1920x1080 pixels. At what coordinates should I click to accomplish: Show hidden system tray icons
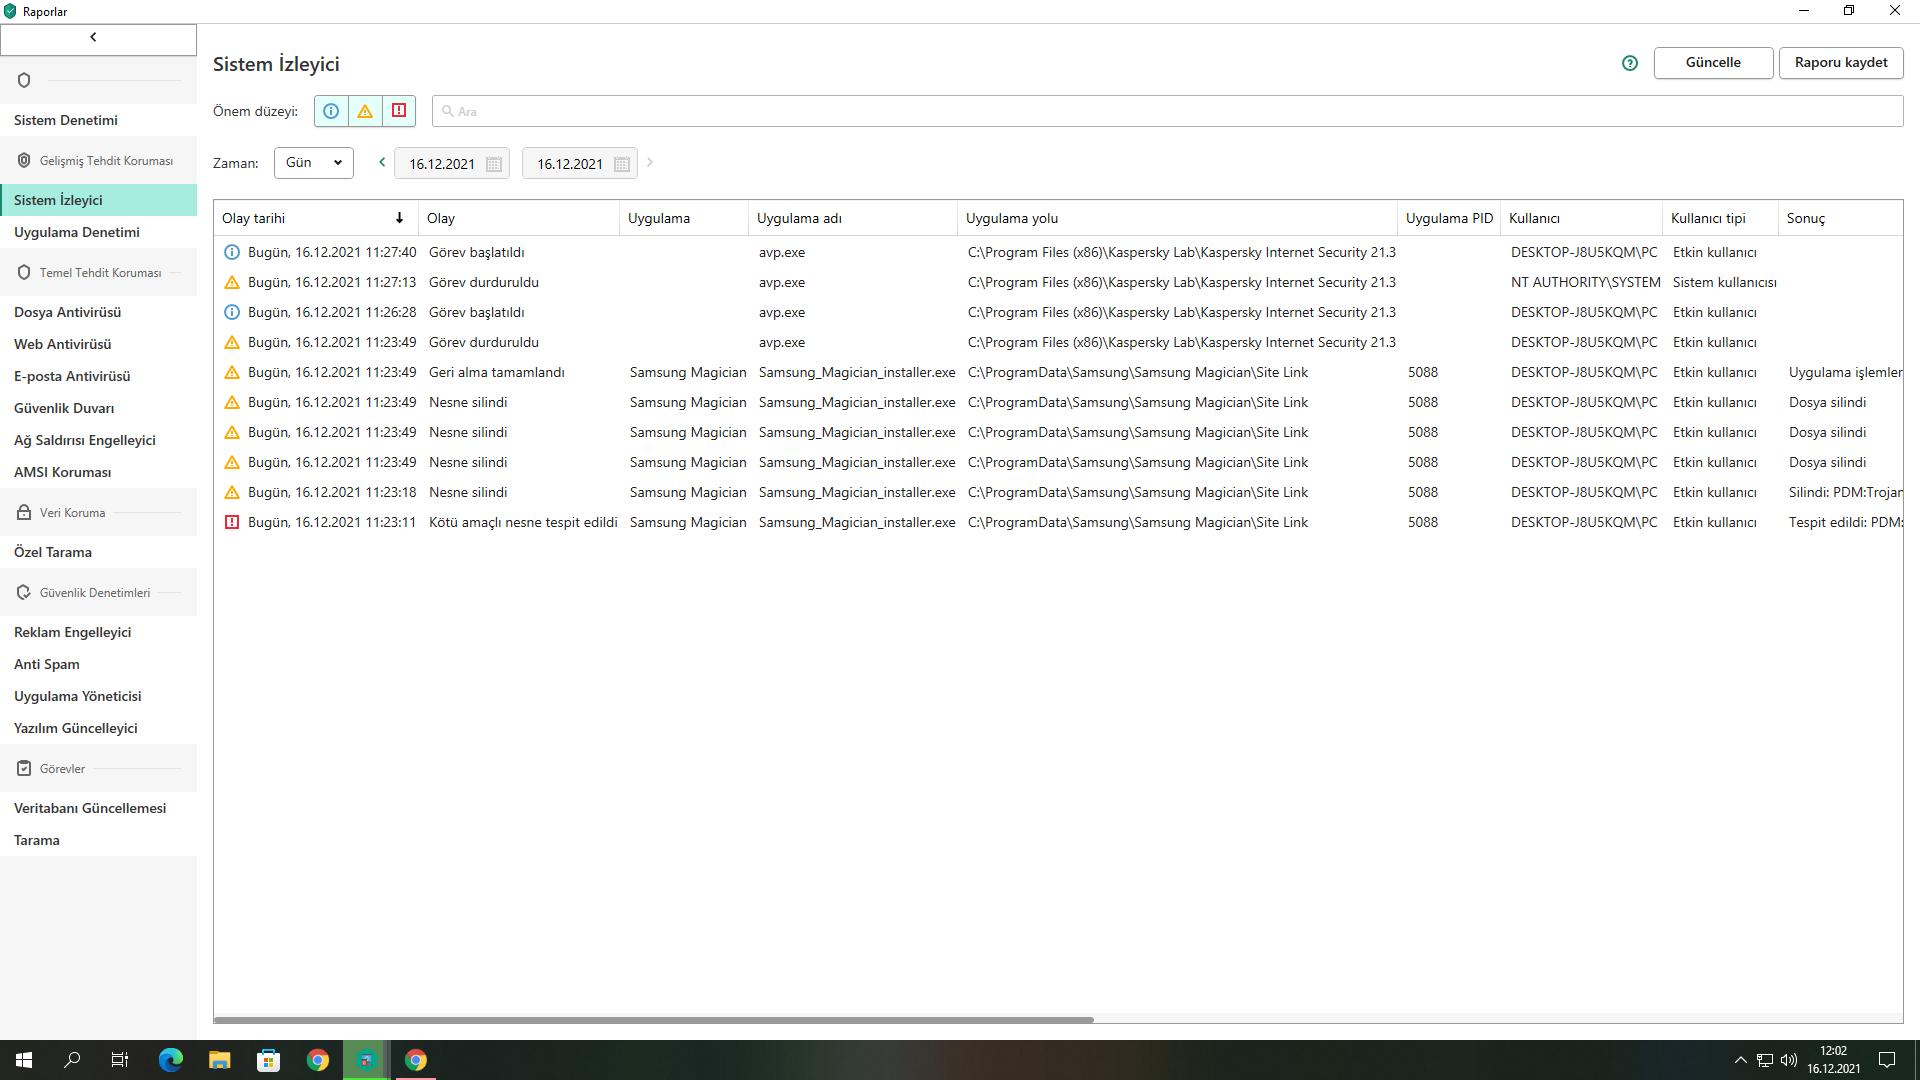pos(1740,1060)
